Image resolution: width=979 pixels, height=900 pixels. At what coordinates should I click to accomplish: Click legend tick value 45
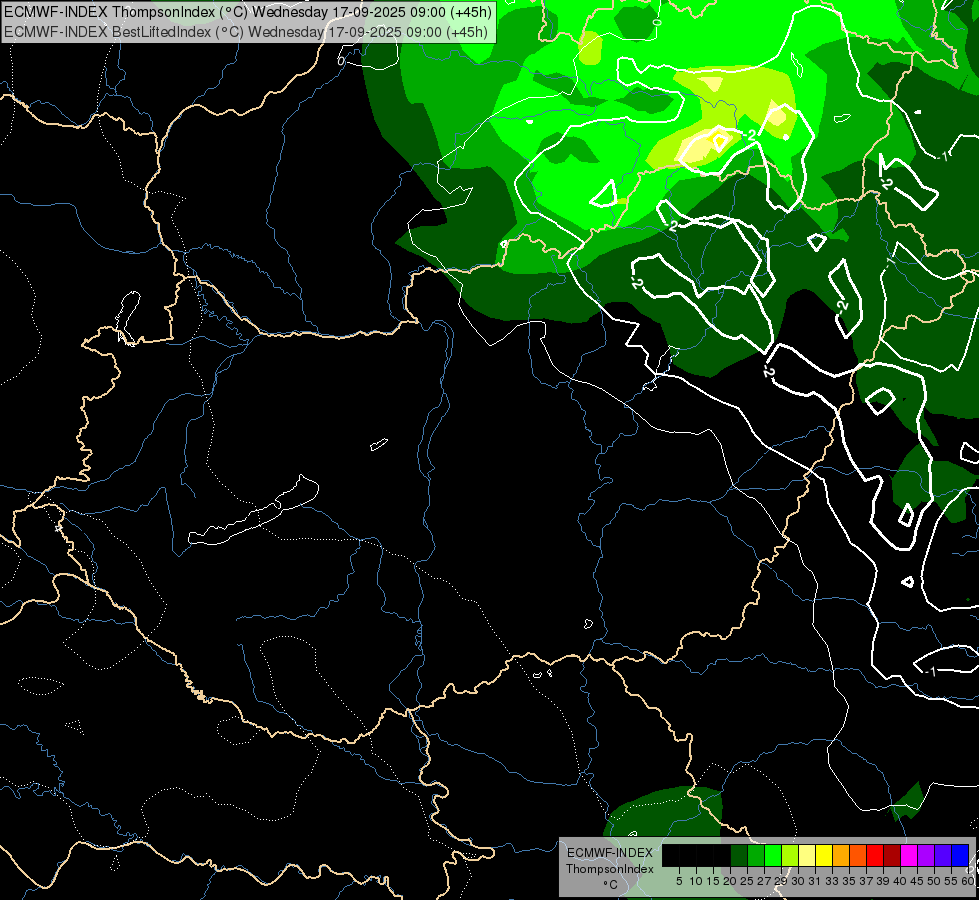917,881
